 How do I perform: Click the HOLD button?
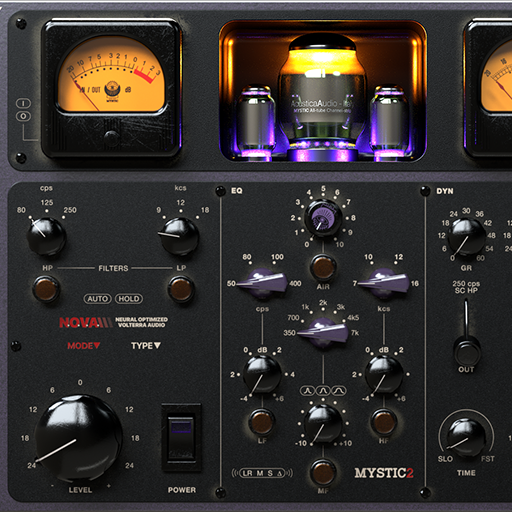tap(129, 299)
